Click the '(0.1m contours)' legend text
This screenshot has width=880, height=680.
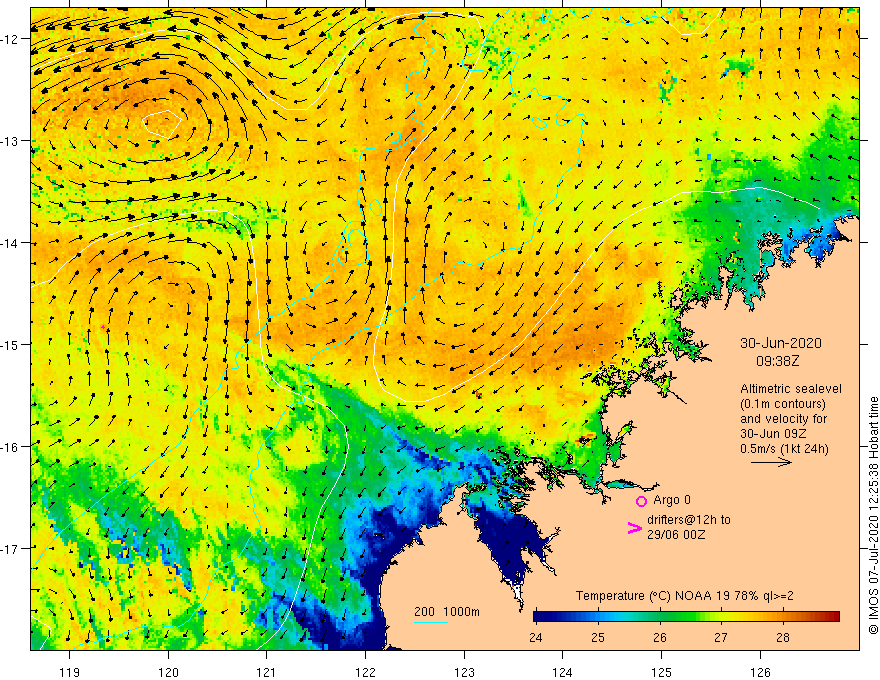coord(783,404)
